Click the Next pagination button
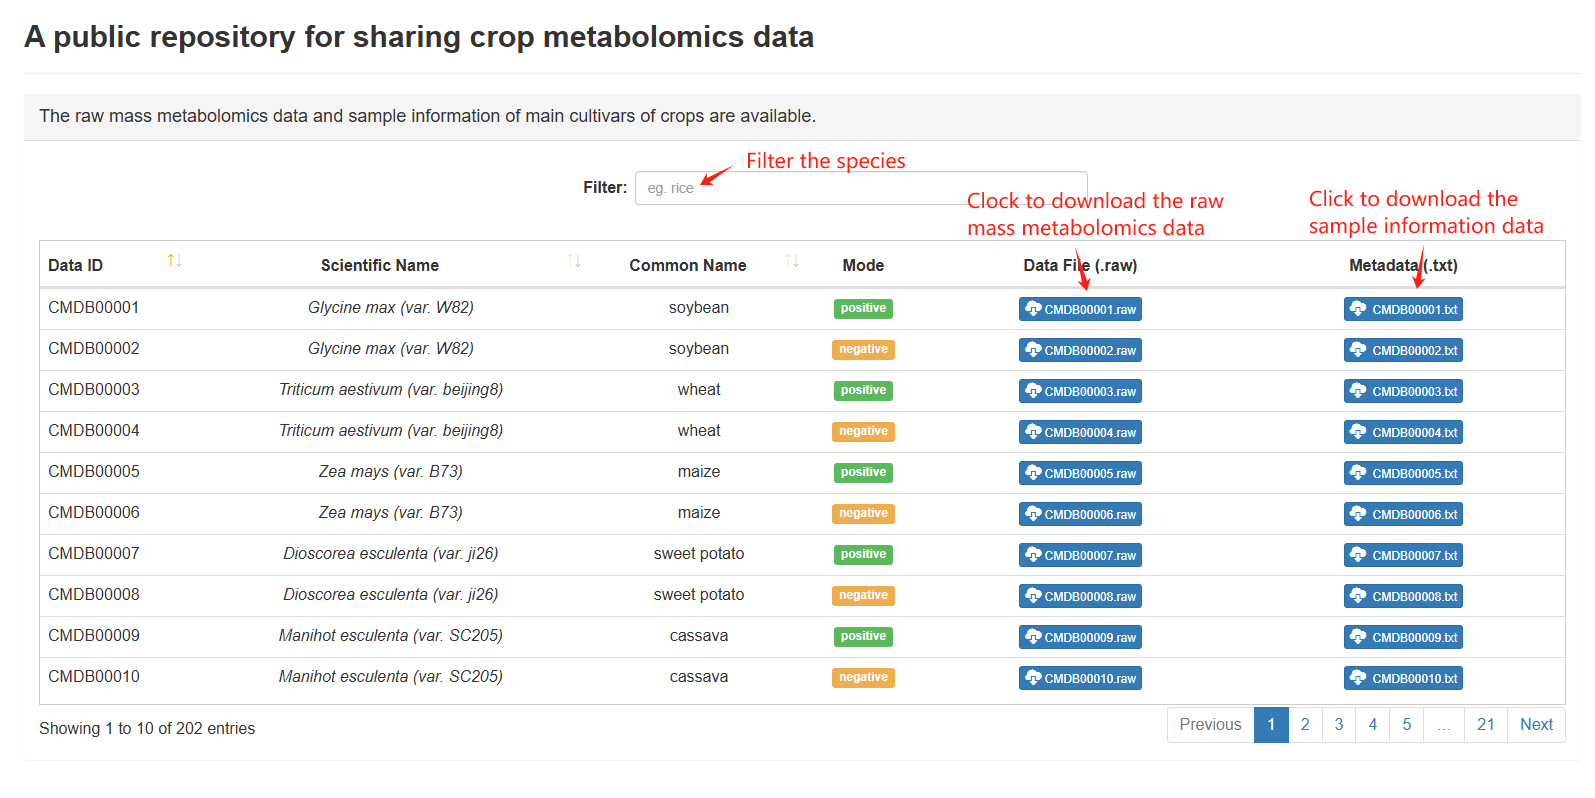 pos(1536,725)
